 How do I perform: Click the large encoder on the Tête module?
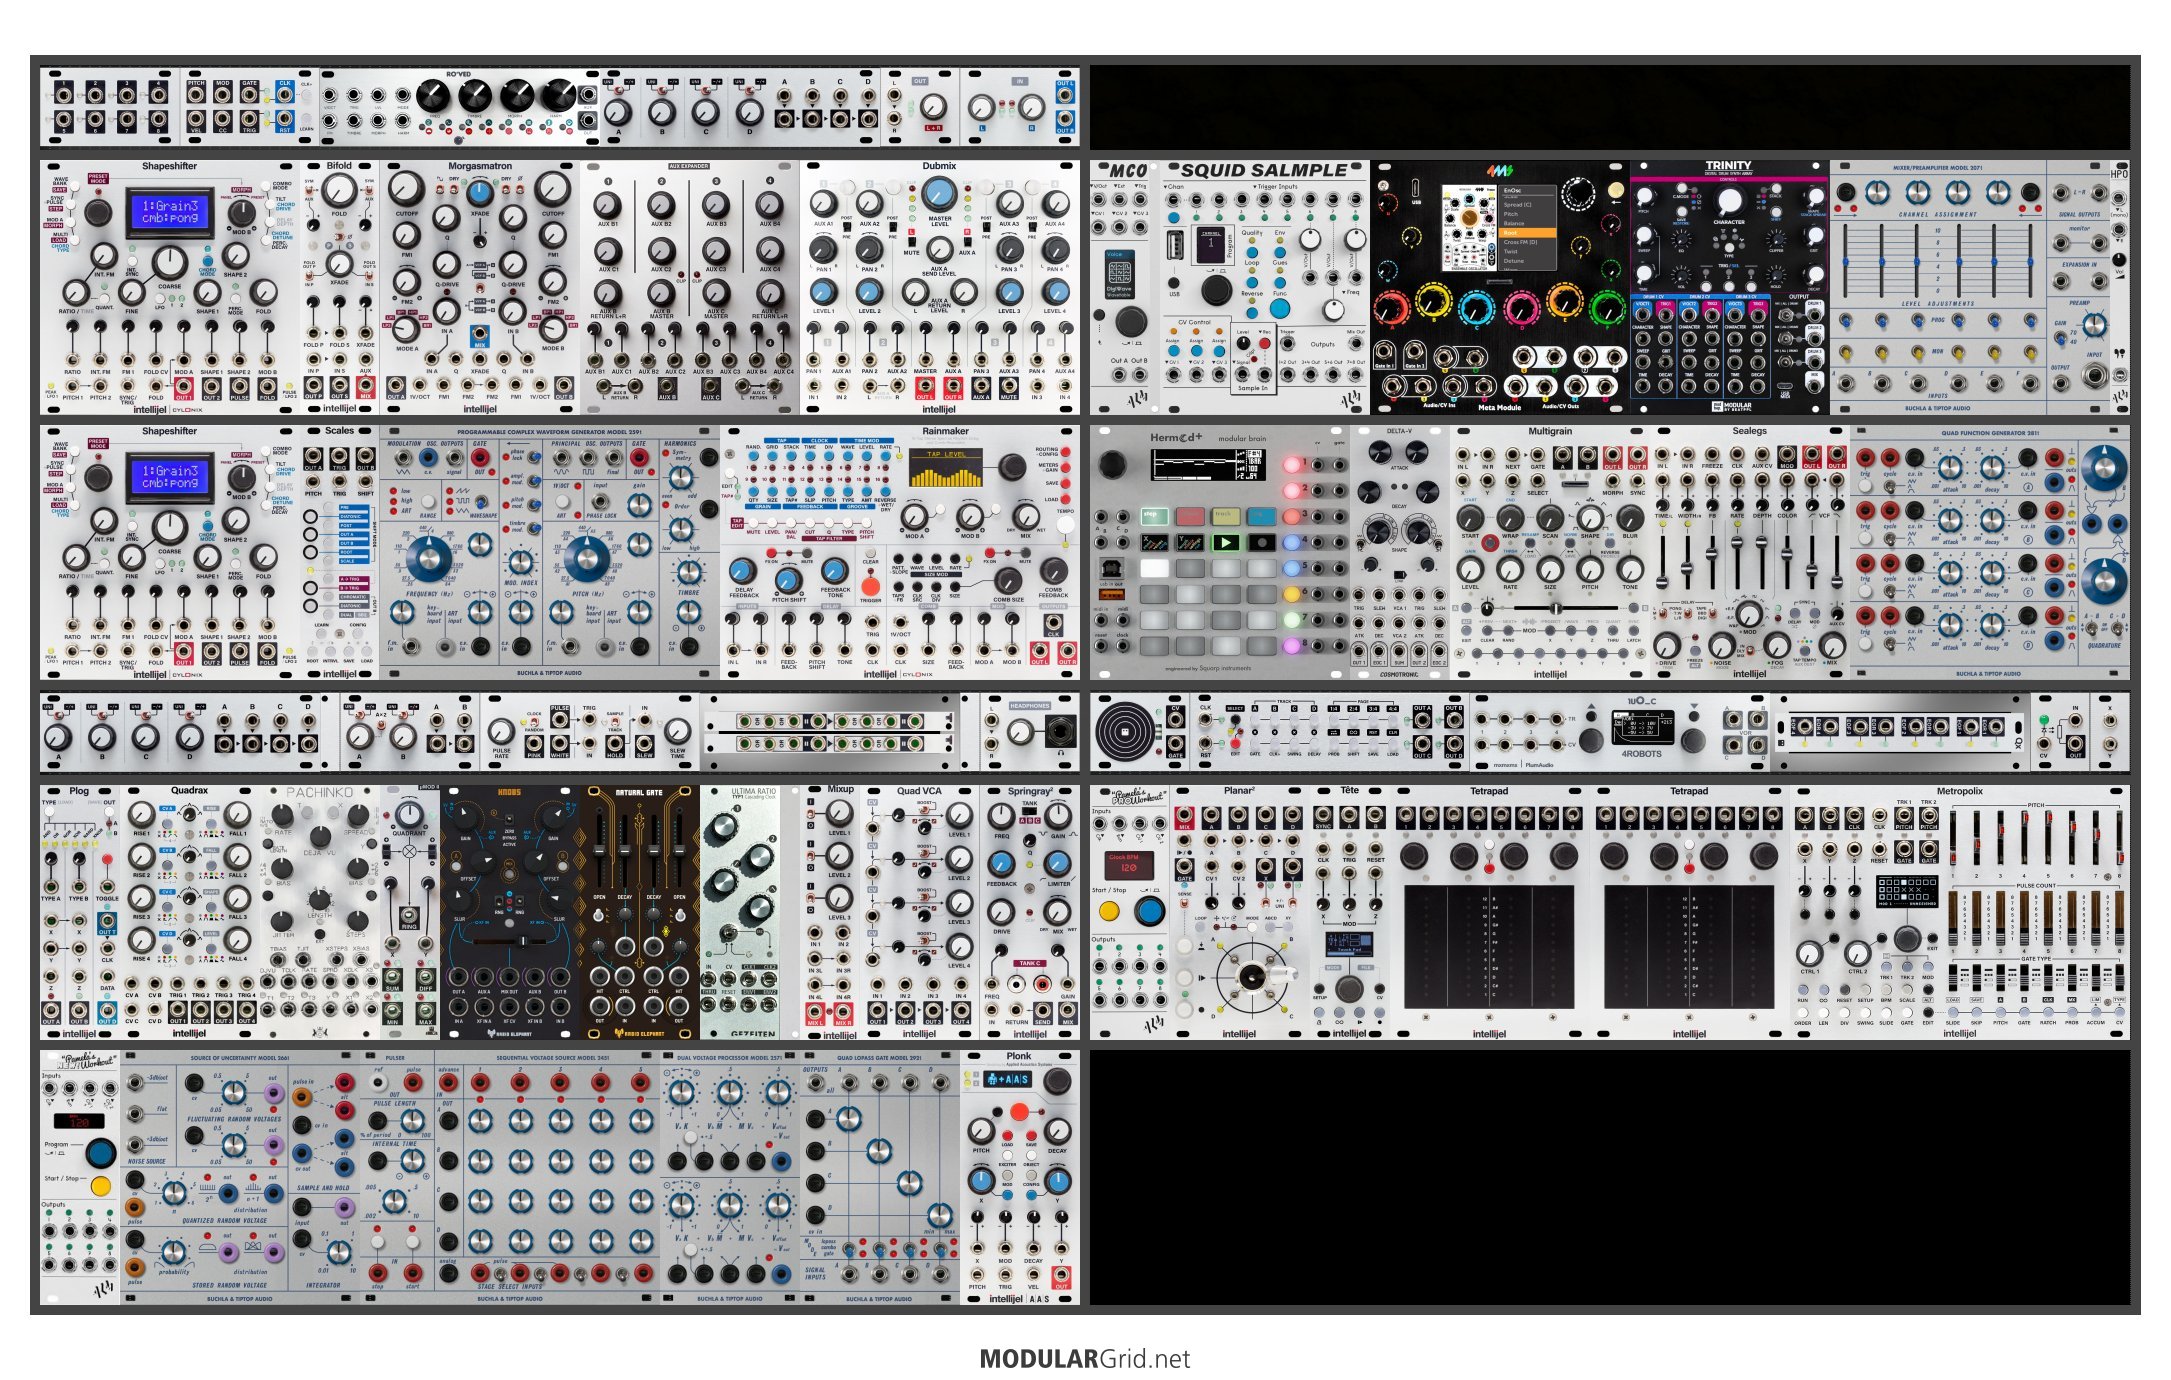pyautogui.click(x=1349, y=989)
